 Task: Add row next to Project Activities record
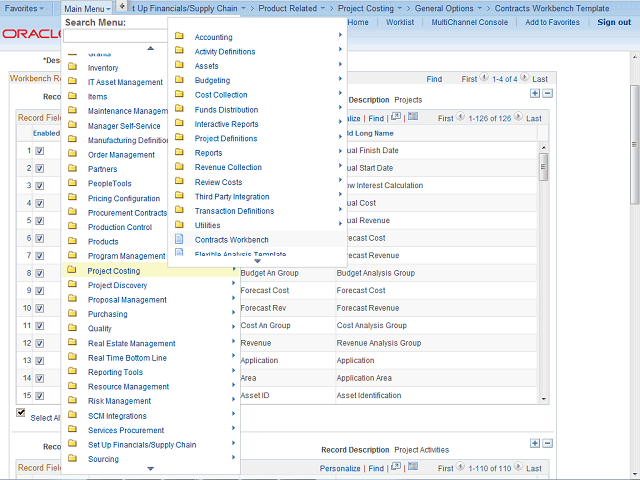point(535,443)
